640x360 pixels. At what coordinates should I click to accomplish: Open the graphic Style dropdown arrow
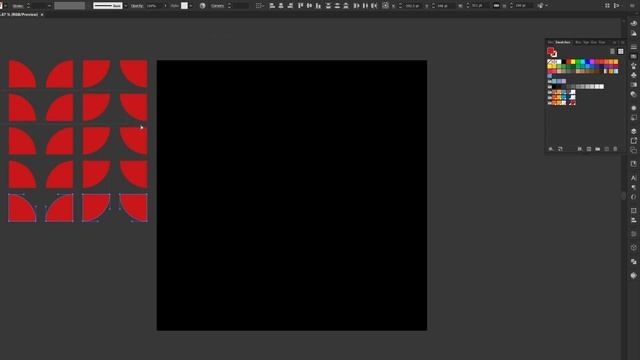coord(191,6)
